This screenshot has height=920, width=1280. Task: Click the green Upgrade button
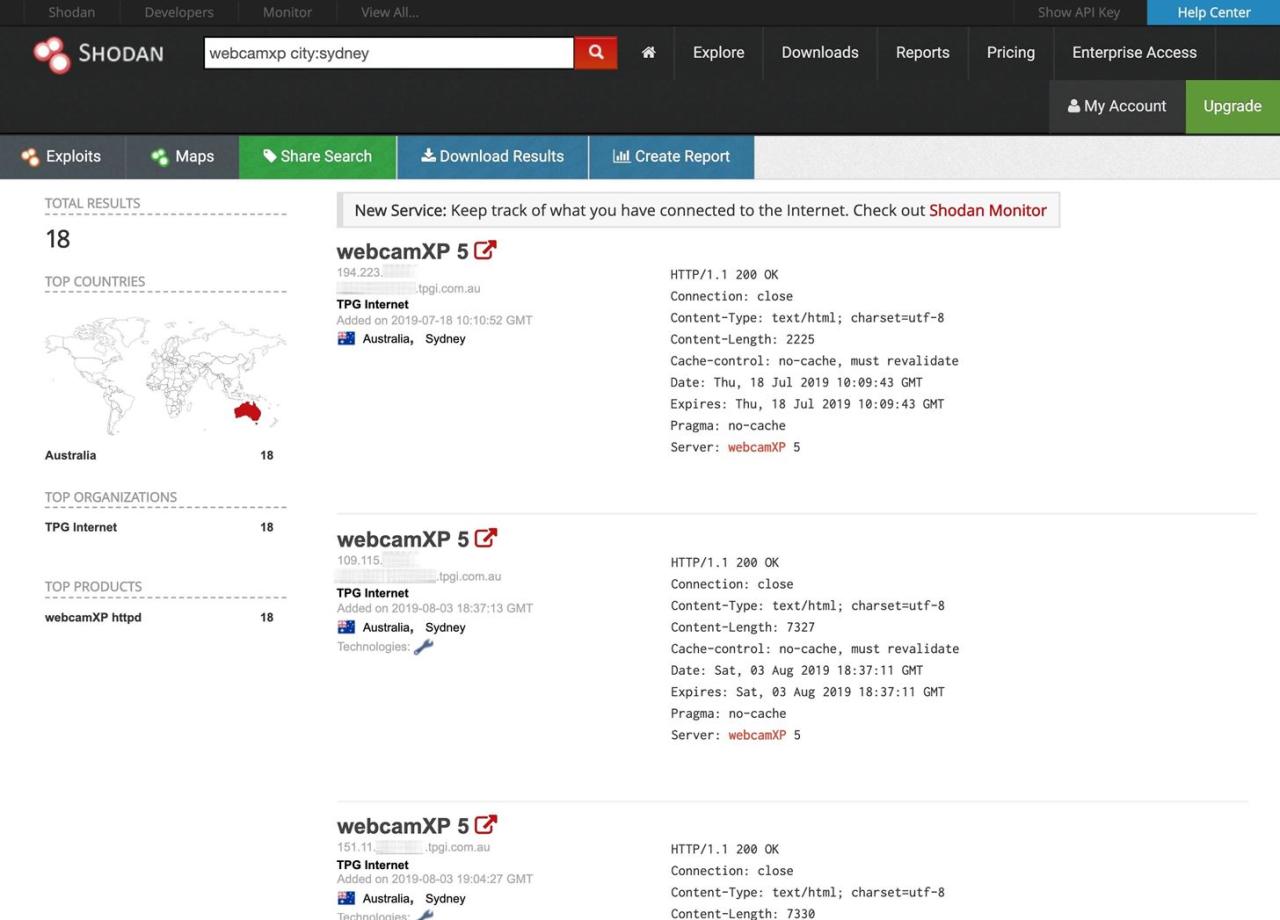1232,105
